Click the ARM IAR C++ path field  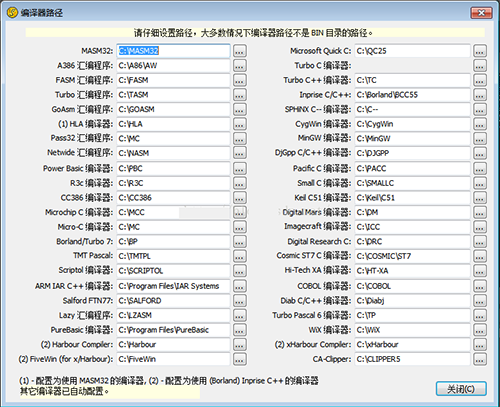coord(173,286)
